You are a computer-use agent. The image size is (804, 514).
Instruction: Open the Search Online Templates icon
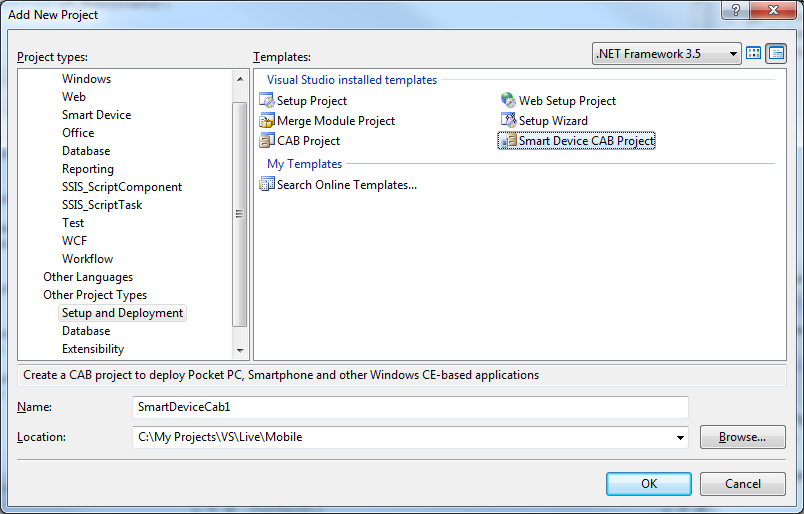click(267, 184)
